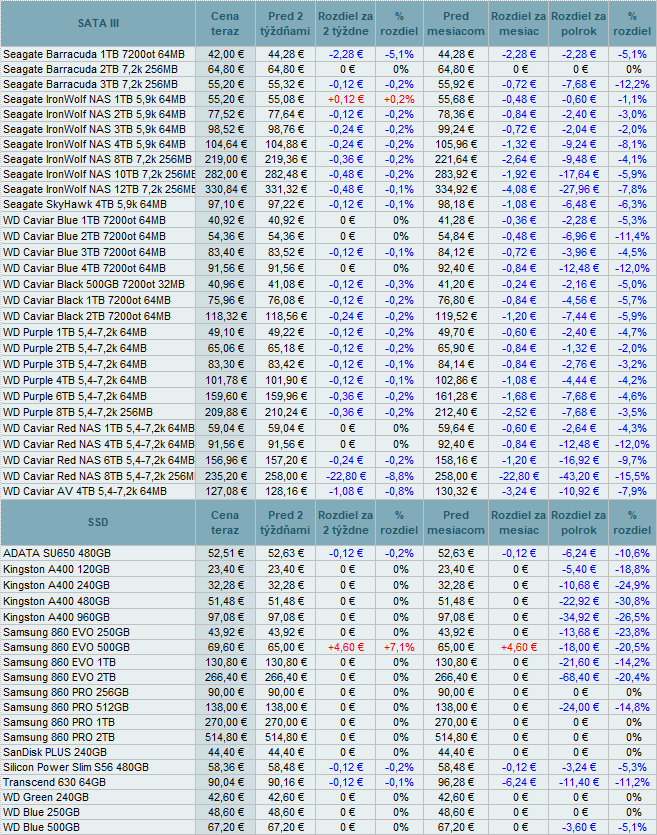Click Kingston A400 480GB name
The width and height of the screenshot is (657, 835).
(56, 601)
